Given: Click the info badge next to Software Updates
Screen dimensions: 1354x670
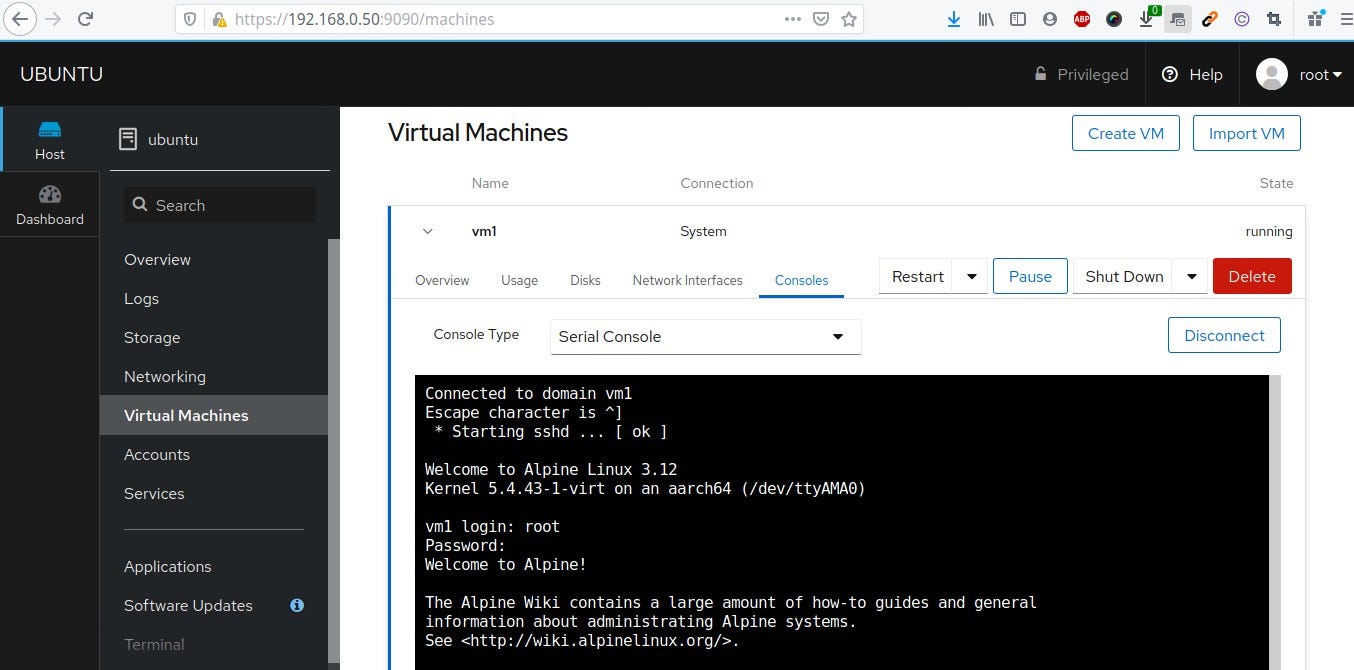Looking at the screenshot, I should (297, 605).
